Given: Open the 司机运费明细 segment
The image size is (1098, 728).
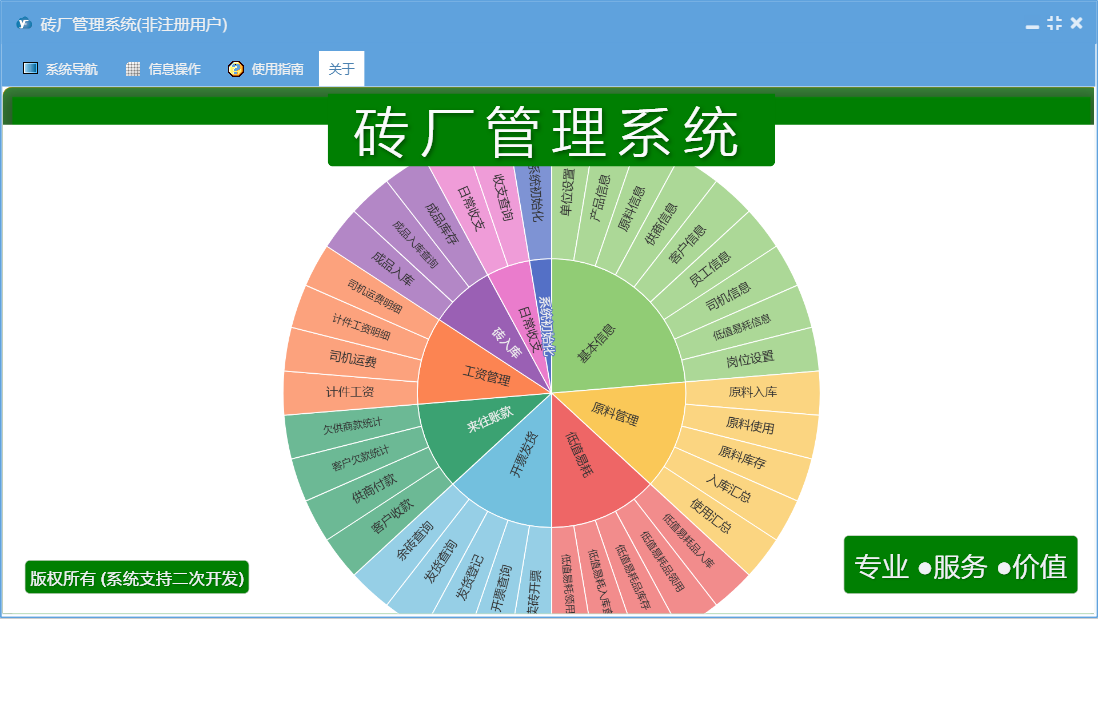Looking at the screenshot, I should pos(375,297).
